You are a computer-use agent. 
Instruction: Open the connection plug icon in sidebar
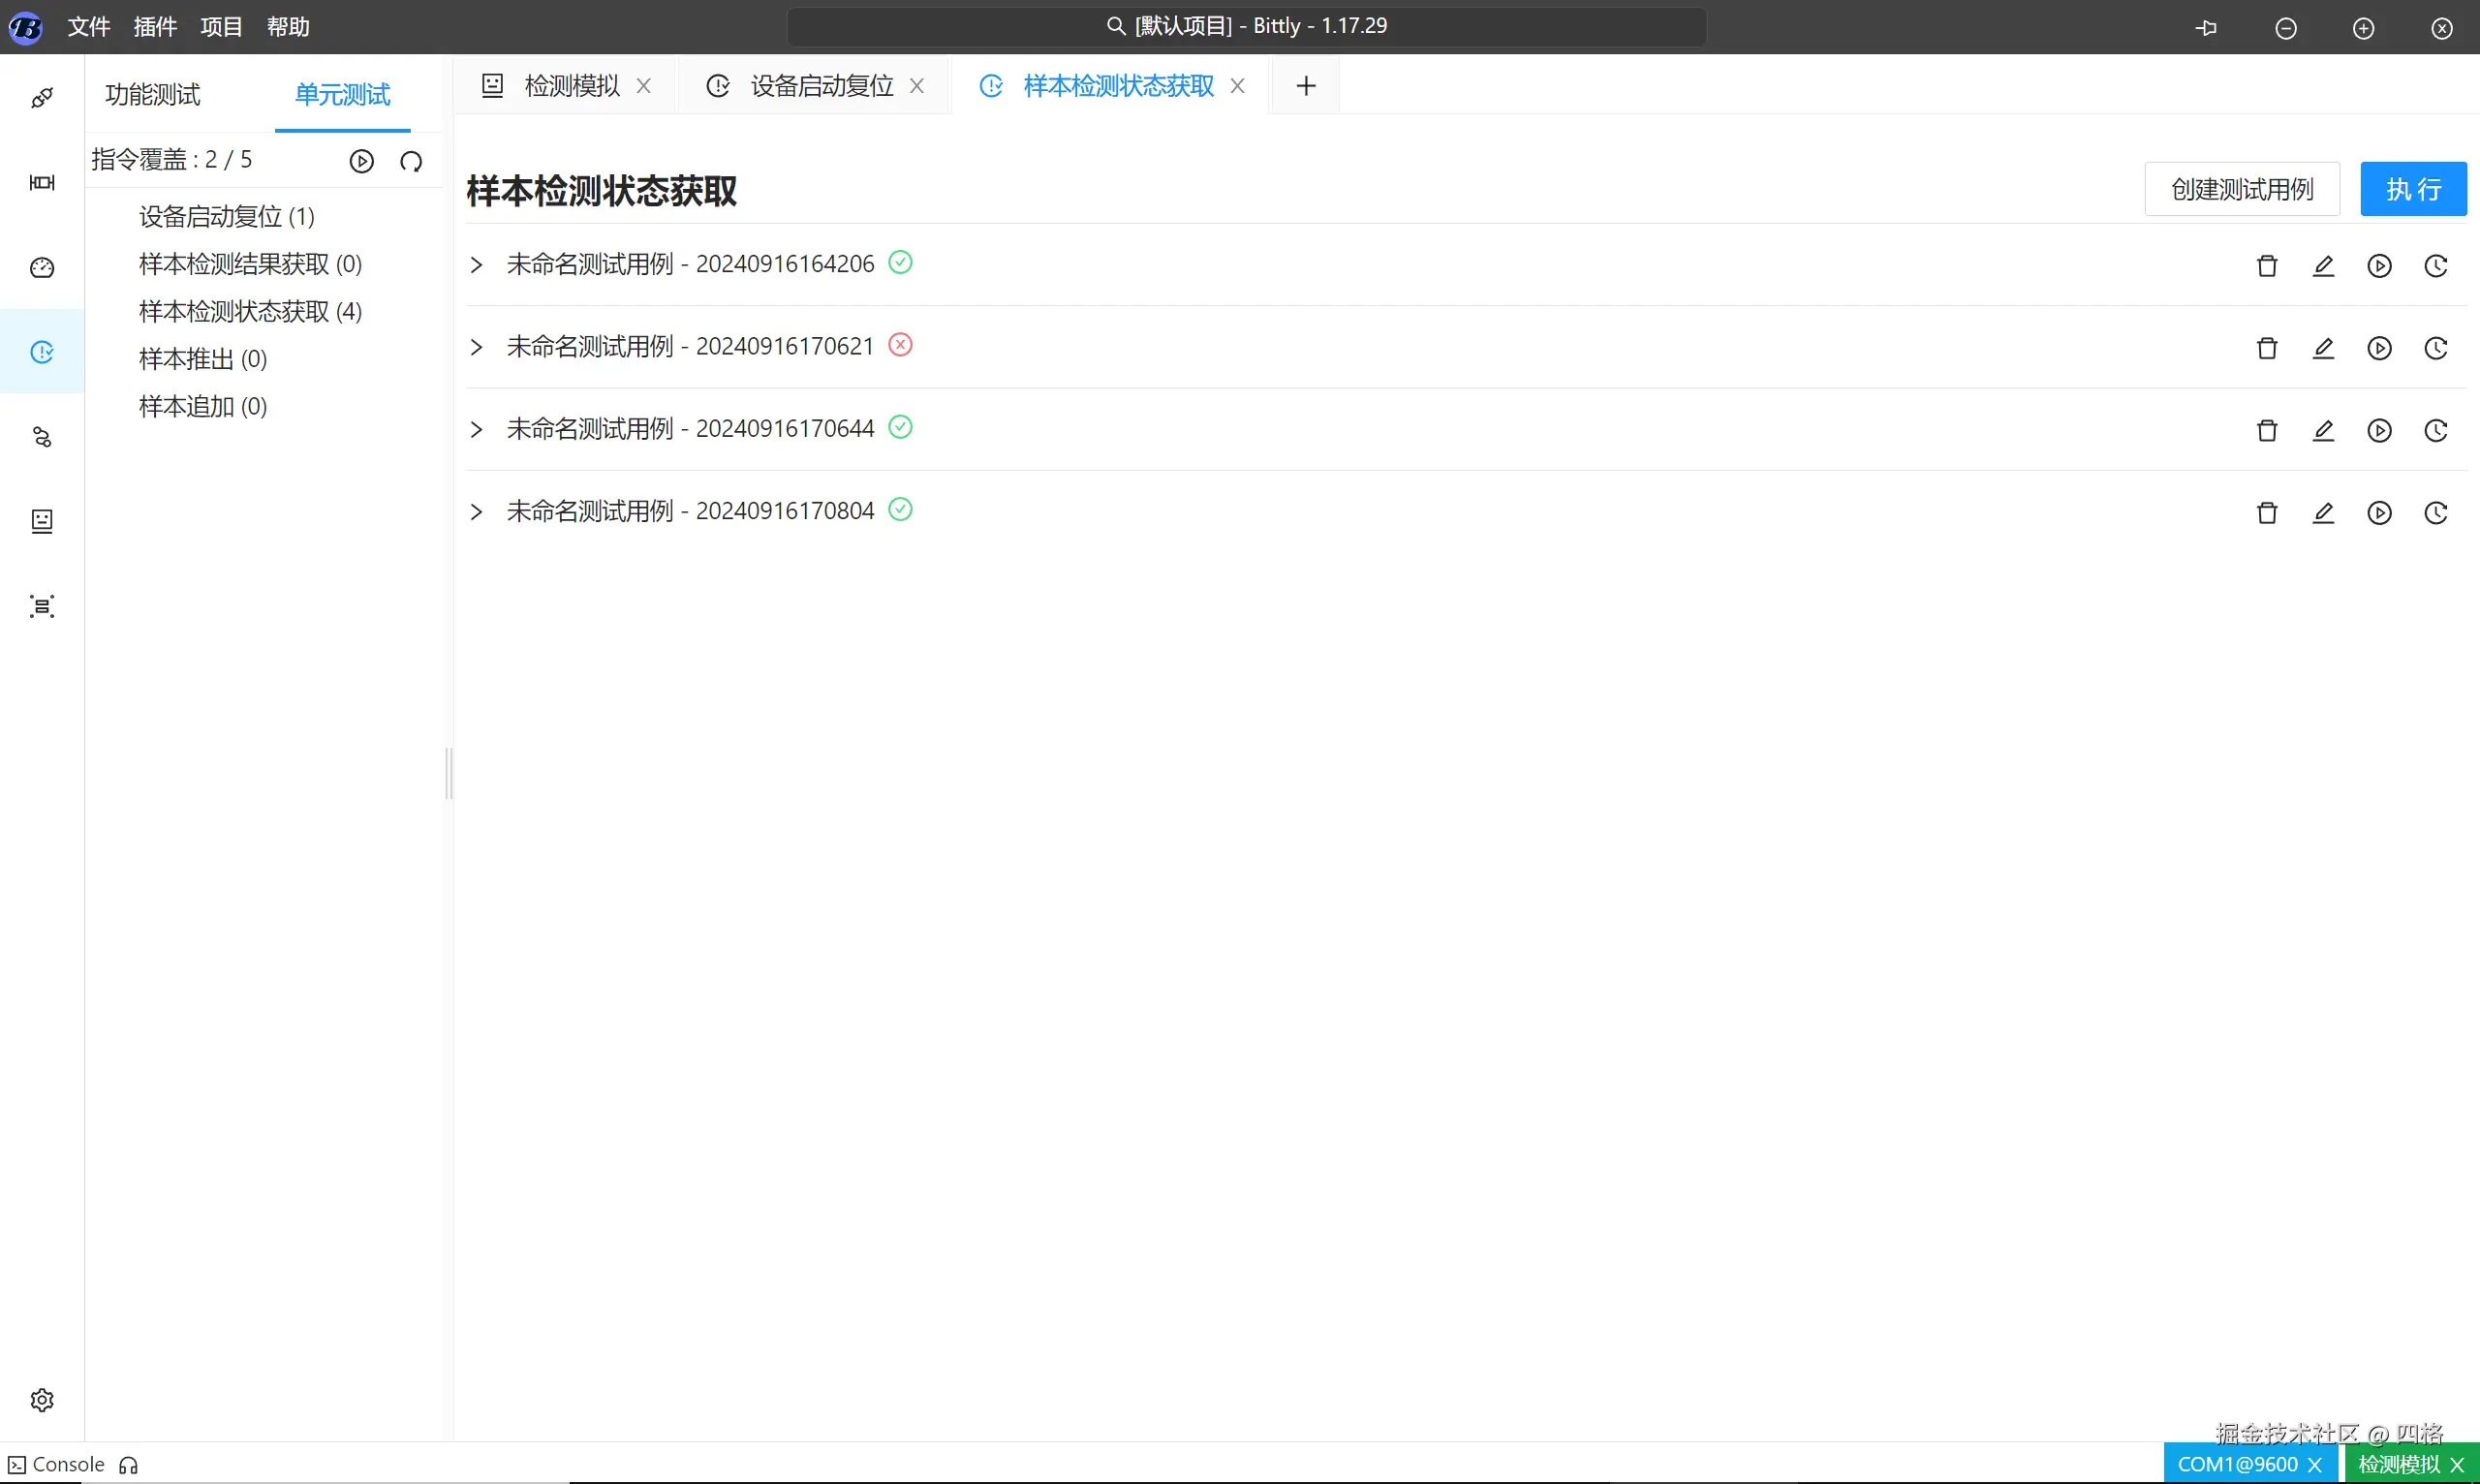(x=42, y=98)
